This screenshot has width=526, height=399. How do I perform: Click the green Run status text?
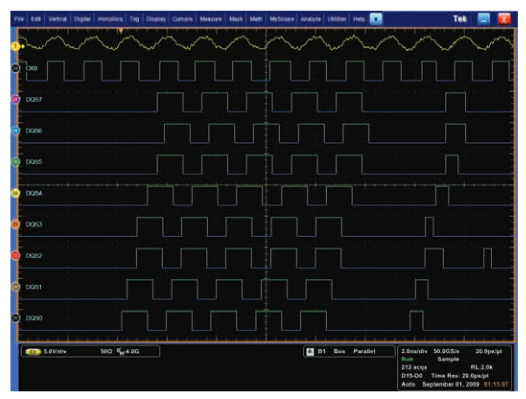click(x=407, y=359)
